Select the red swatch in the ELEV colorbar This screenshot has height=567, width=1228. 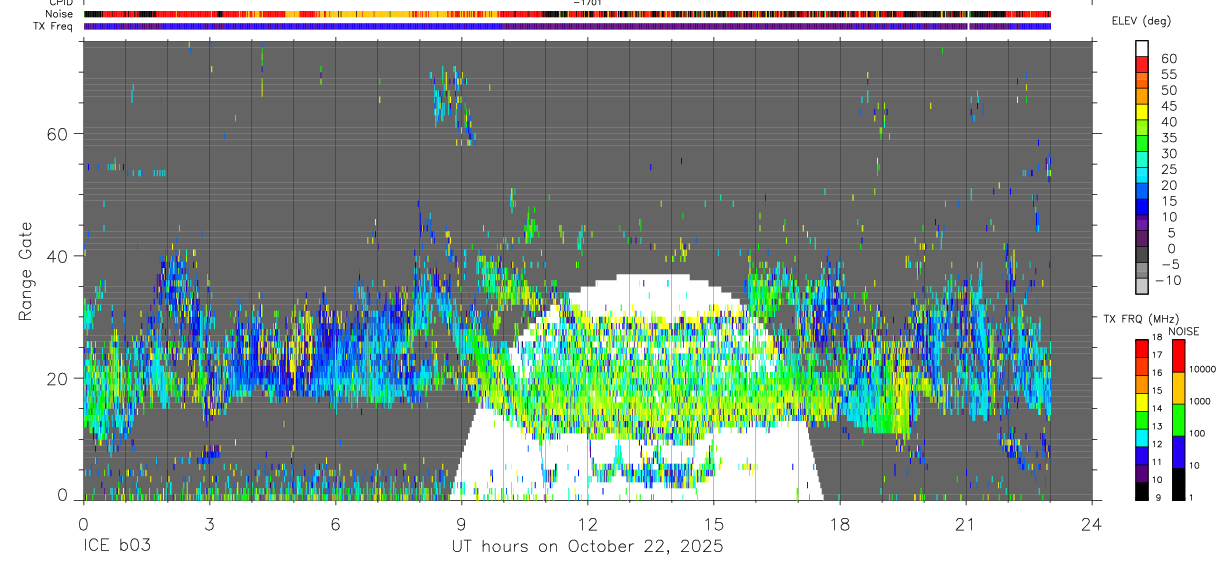1142,65
